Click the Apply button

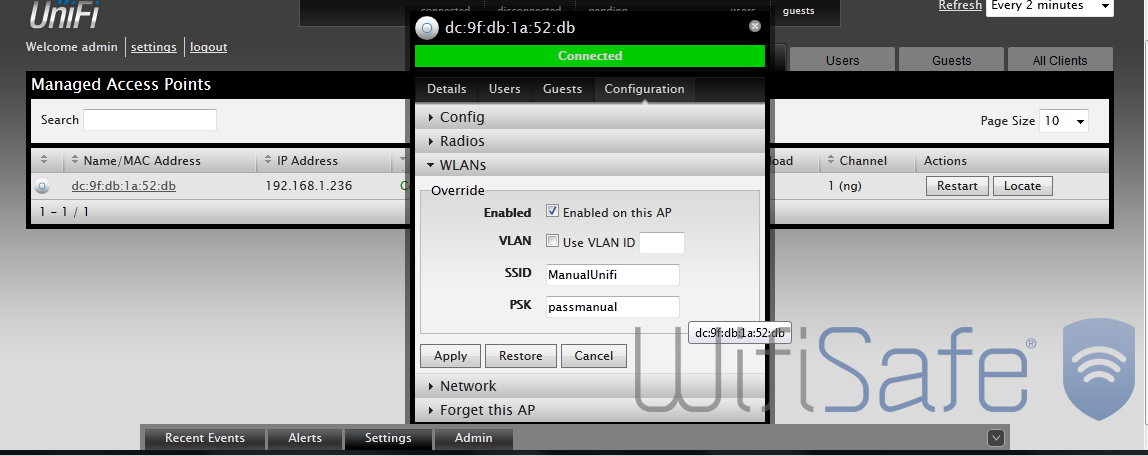click(x=450, y=356)
